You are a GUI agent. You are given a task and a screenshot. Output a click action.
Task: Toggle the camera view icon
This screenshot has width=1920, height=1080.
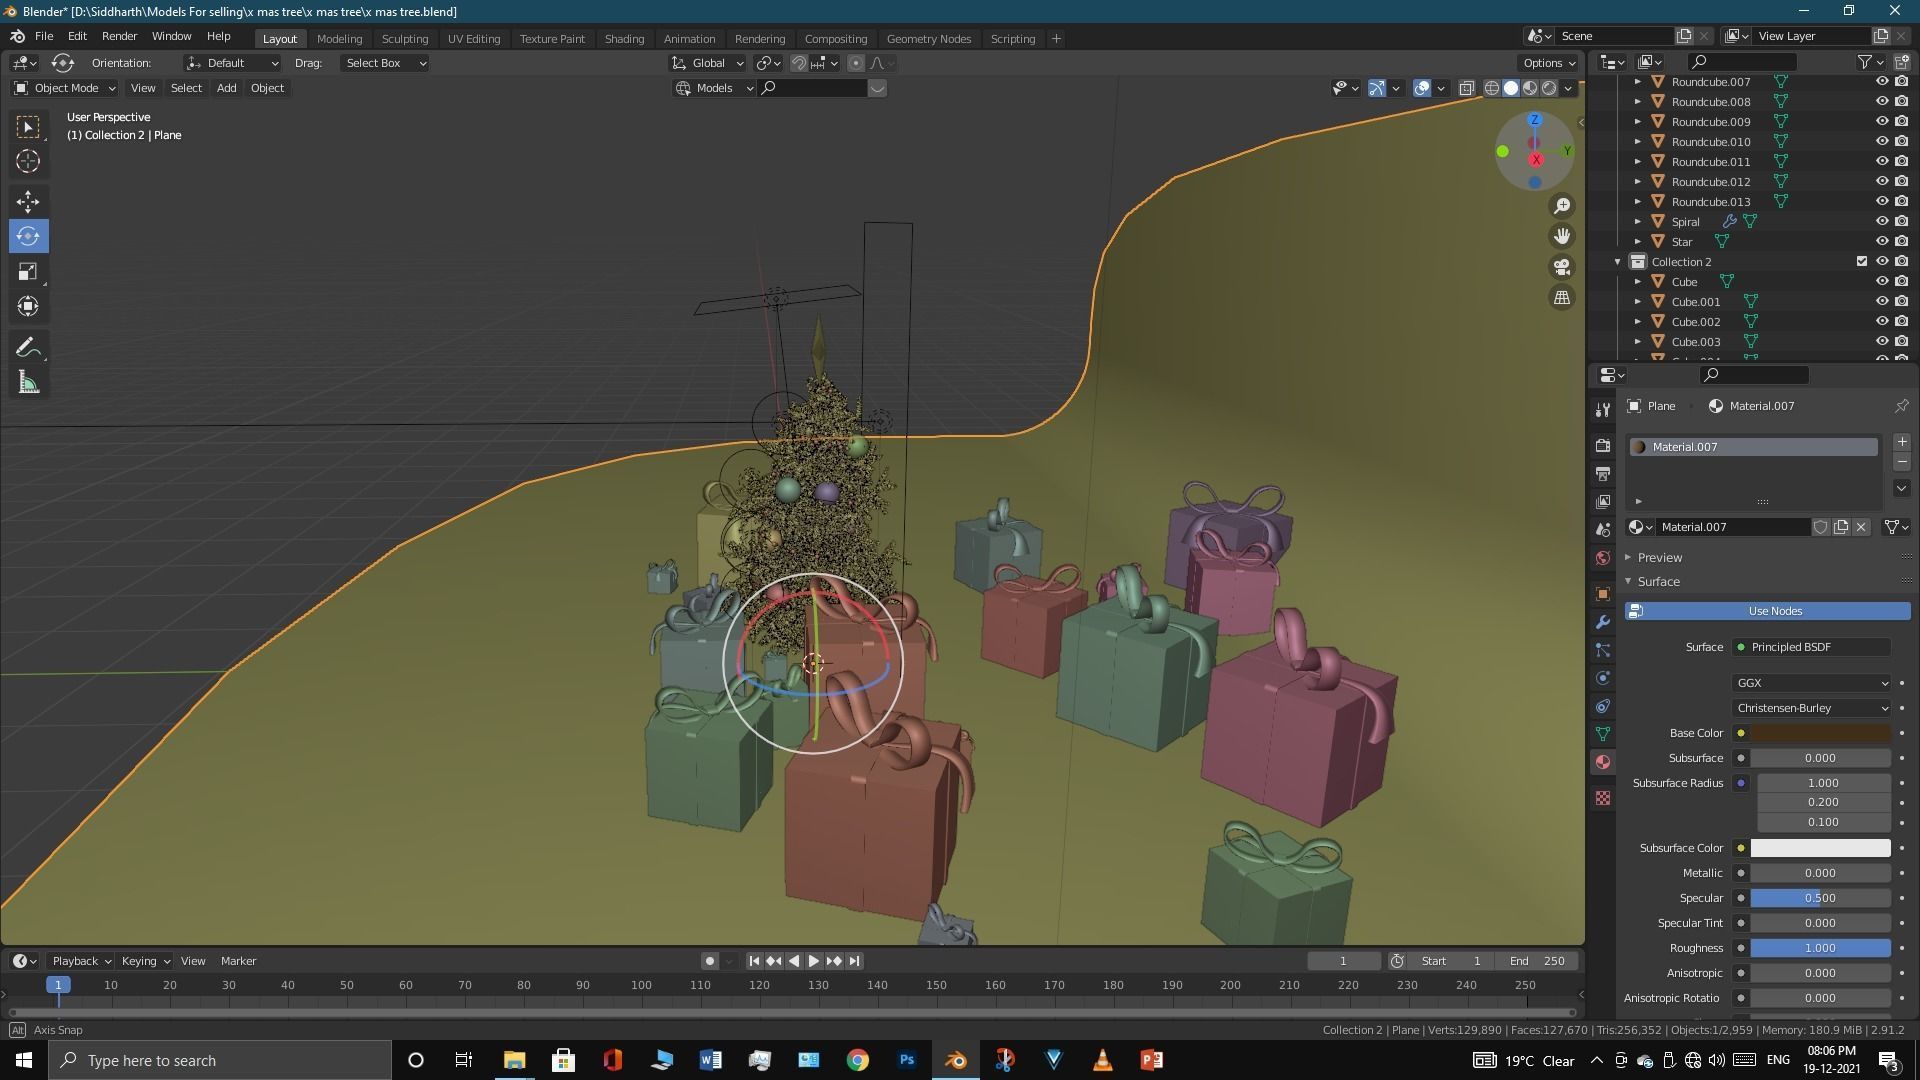1561,268
